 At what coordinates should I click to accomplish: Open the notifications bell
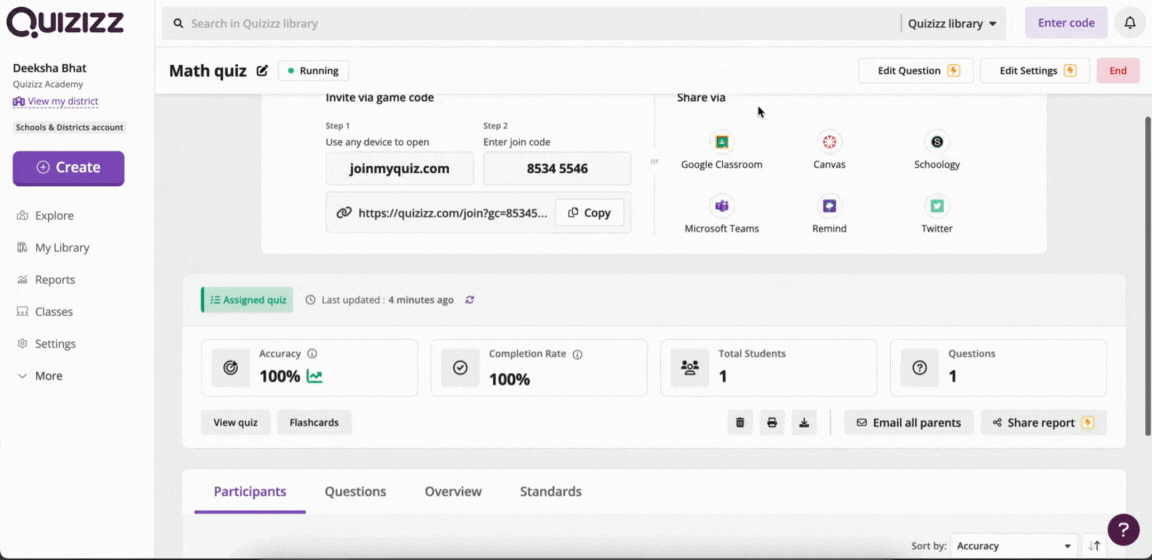pyautogui.click(x=1130, y=23)
